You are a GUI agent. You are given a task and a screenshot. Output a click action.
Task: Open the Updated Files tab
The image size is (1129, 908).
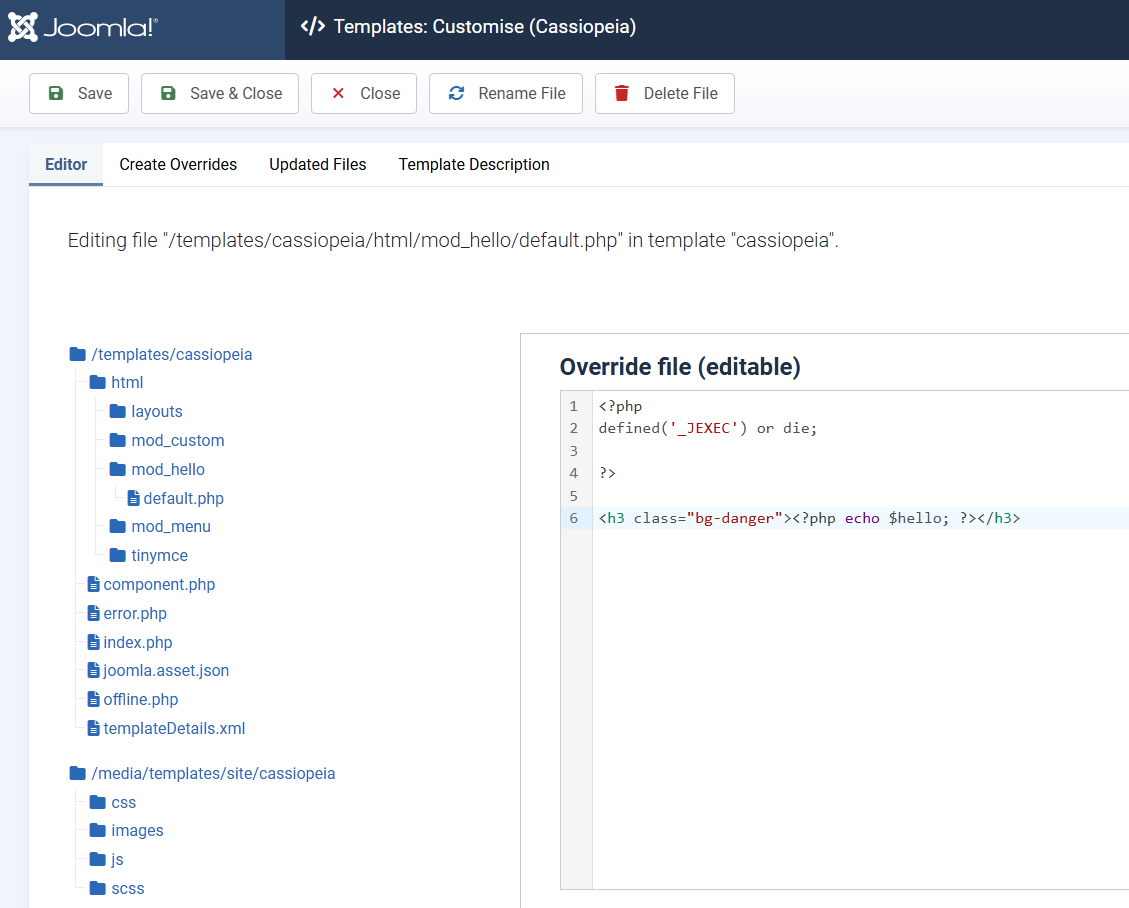[x=317, y=164]
